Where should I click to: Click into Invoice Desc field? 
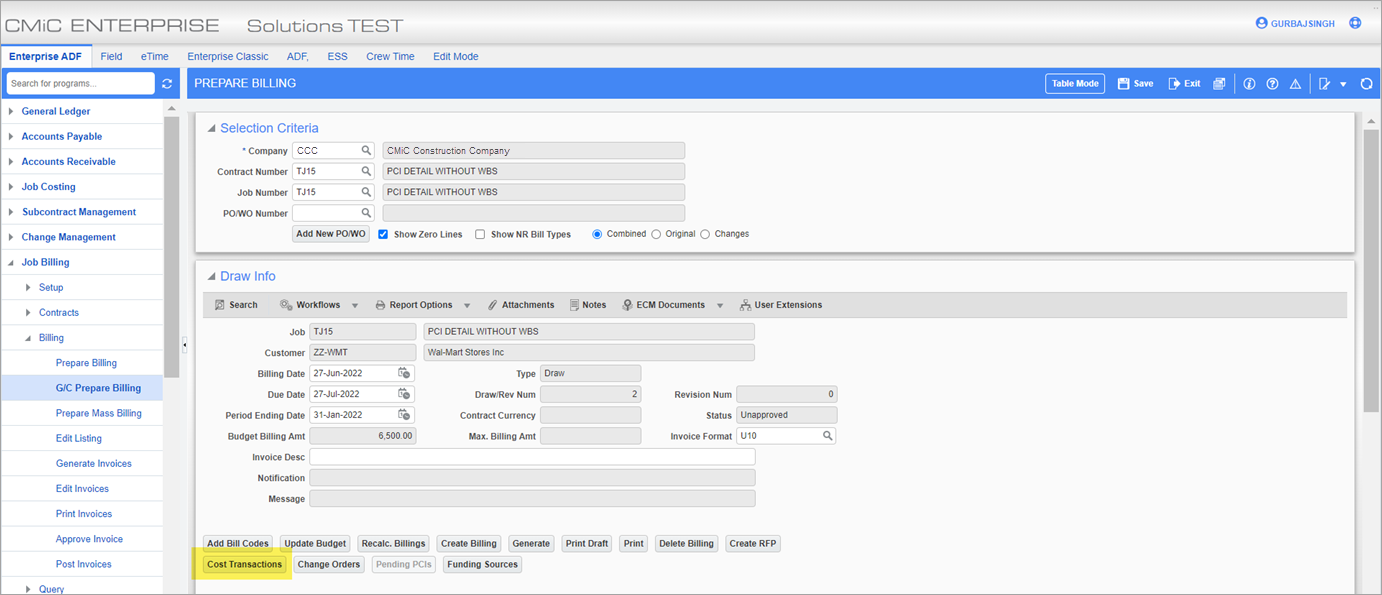coord(532,457)
